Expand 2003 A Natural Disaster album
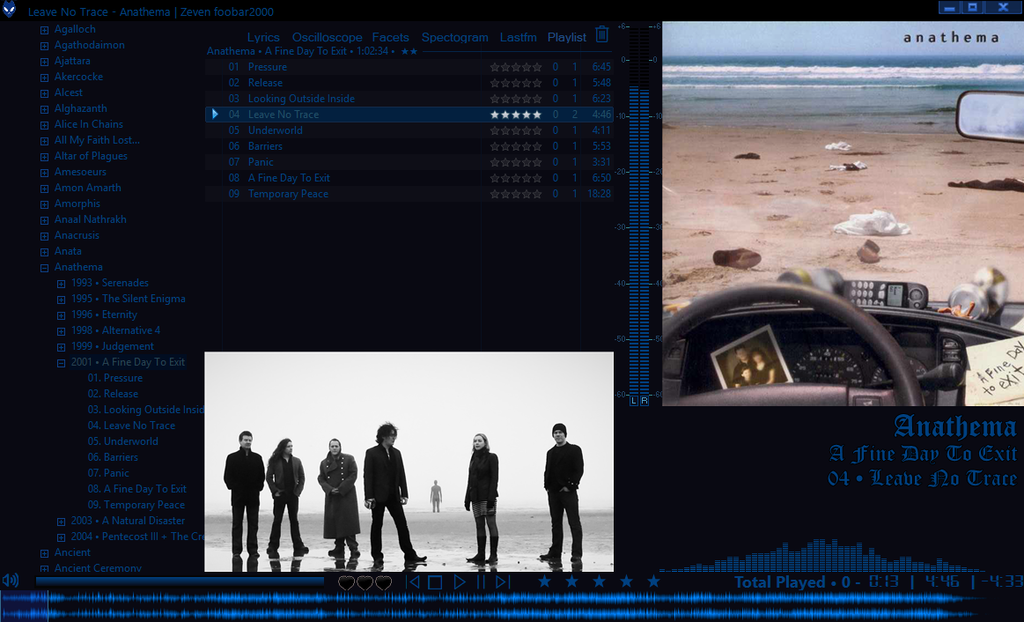 click(x=61, y=521)
